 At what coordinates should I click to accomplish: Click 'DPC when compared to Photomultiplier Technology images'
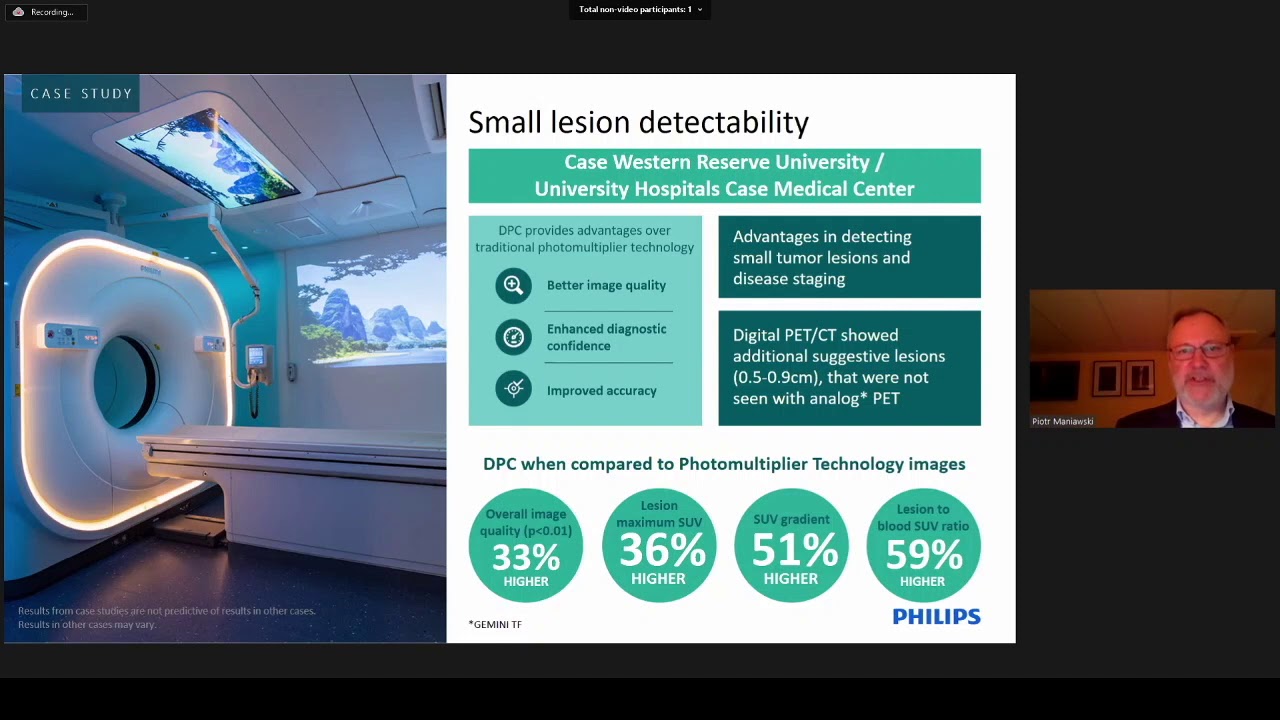(x=724, y=464)
